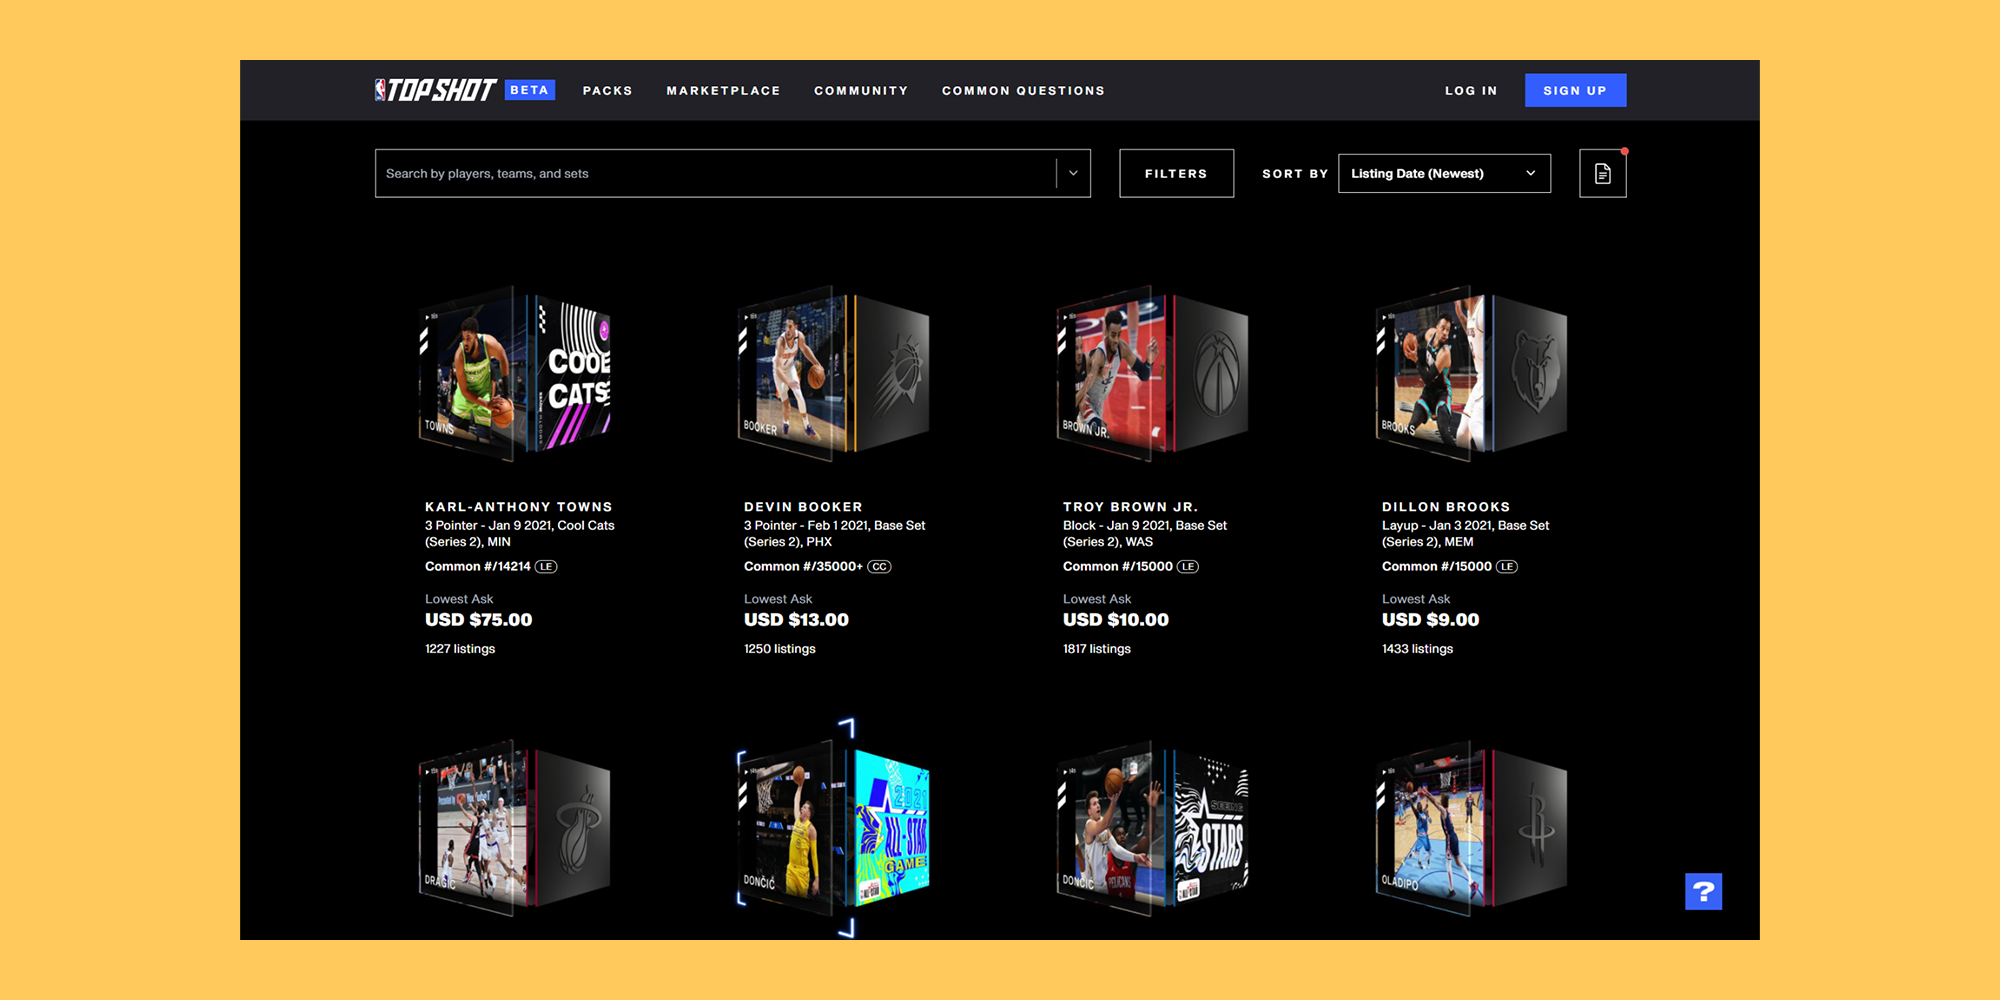Click the Devin Booker name heading
The width and height of the screenshot is (2000, 1000).
coord(803,507)
